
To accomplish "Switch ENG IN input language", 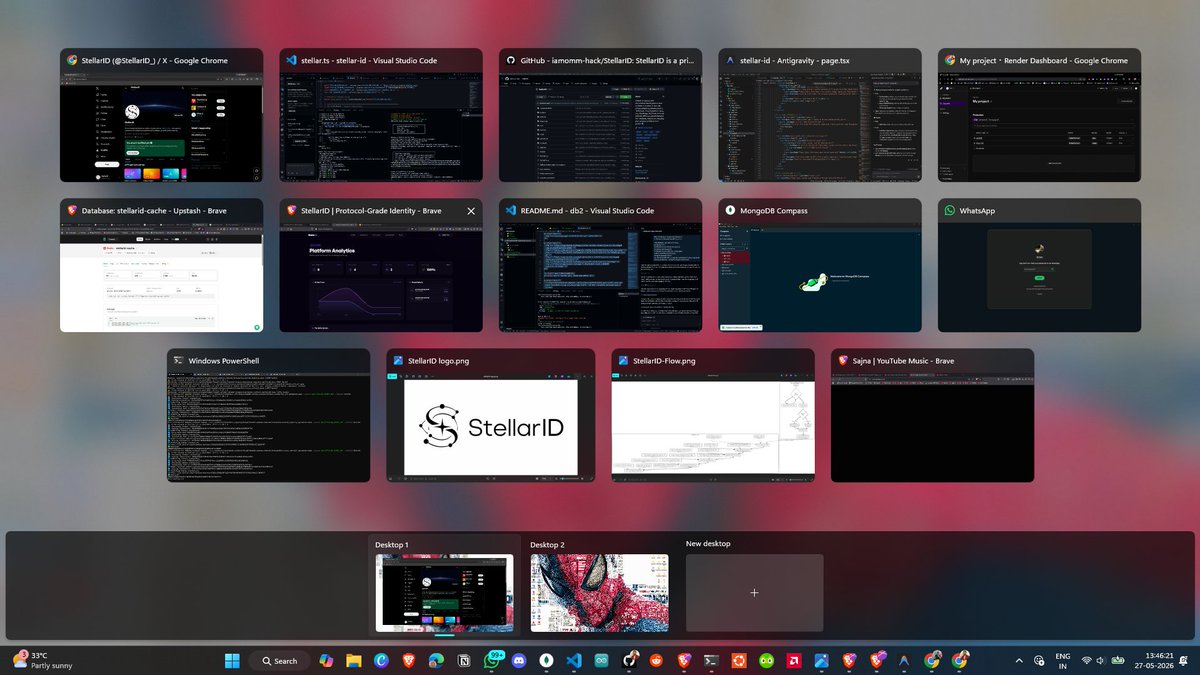I will [1063, 660].
